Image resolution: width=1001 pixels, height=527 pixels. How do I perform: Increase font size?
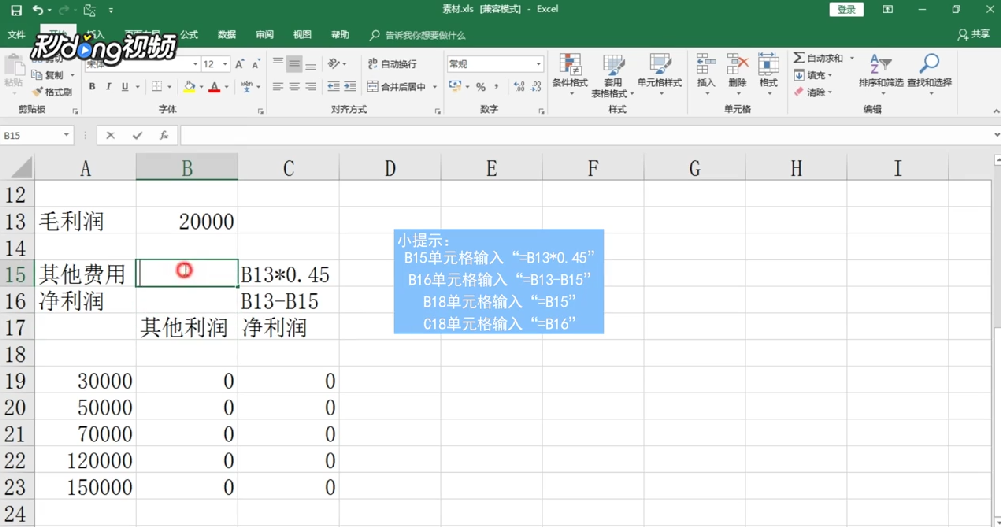239,64
